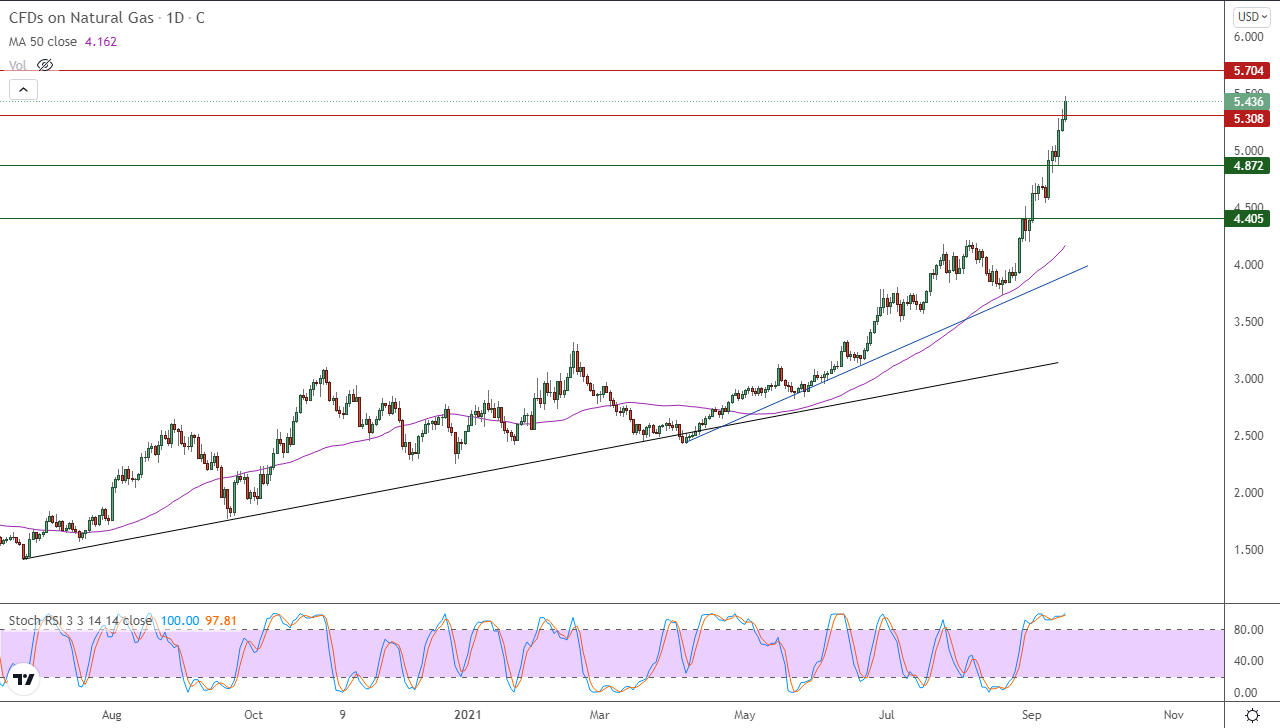Click the Jul label on the time axis
The height and width of the screenshot is (728, 1280).
(x=887, y=715)
